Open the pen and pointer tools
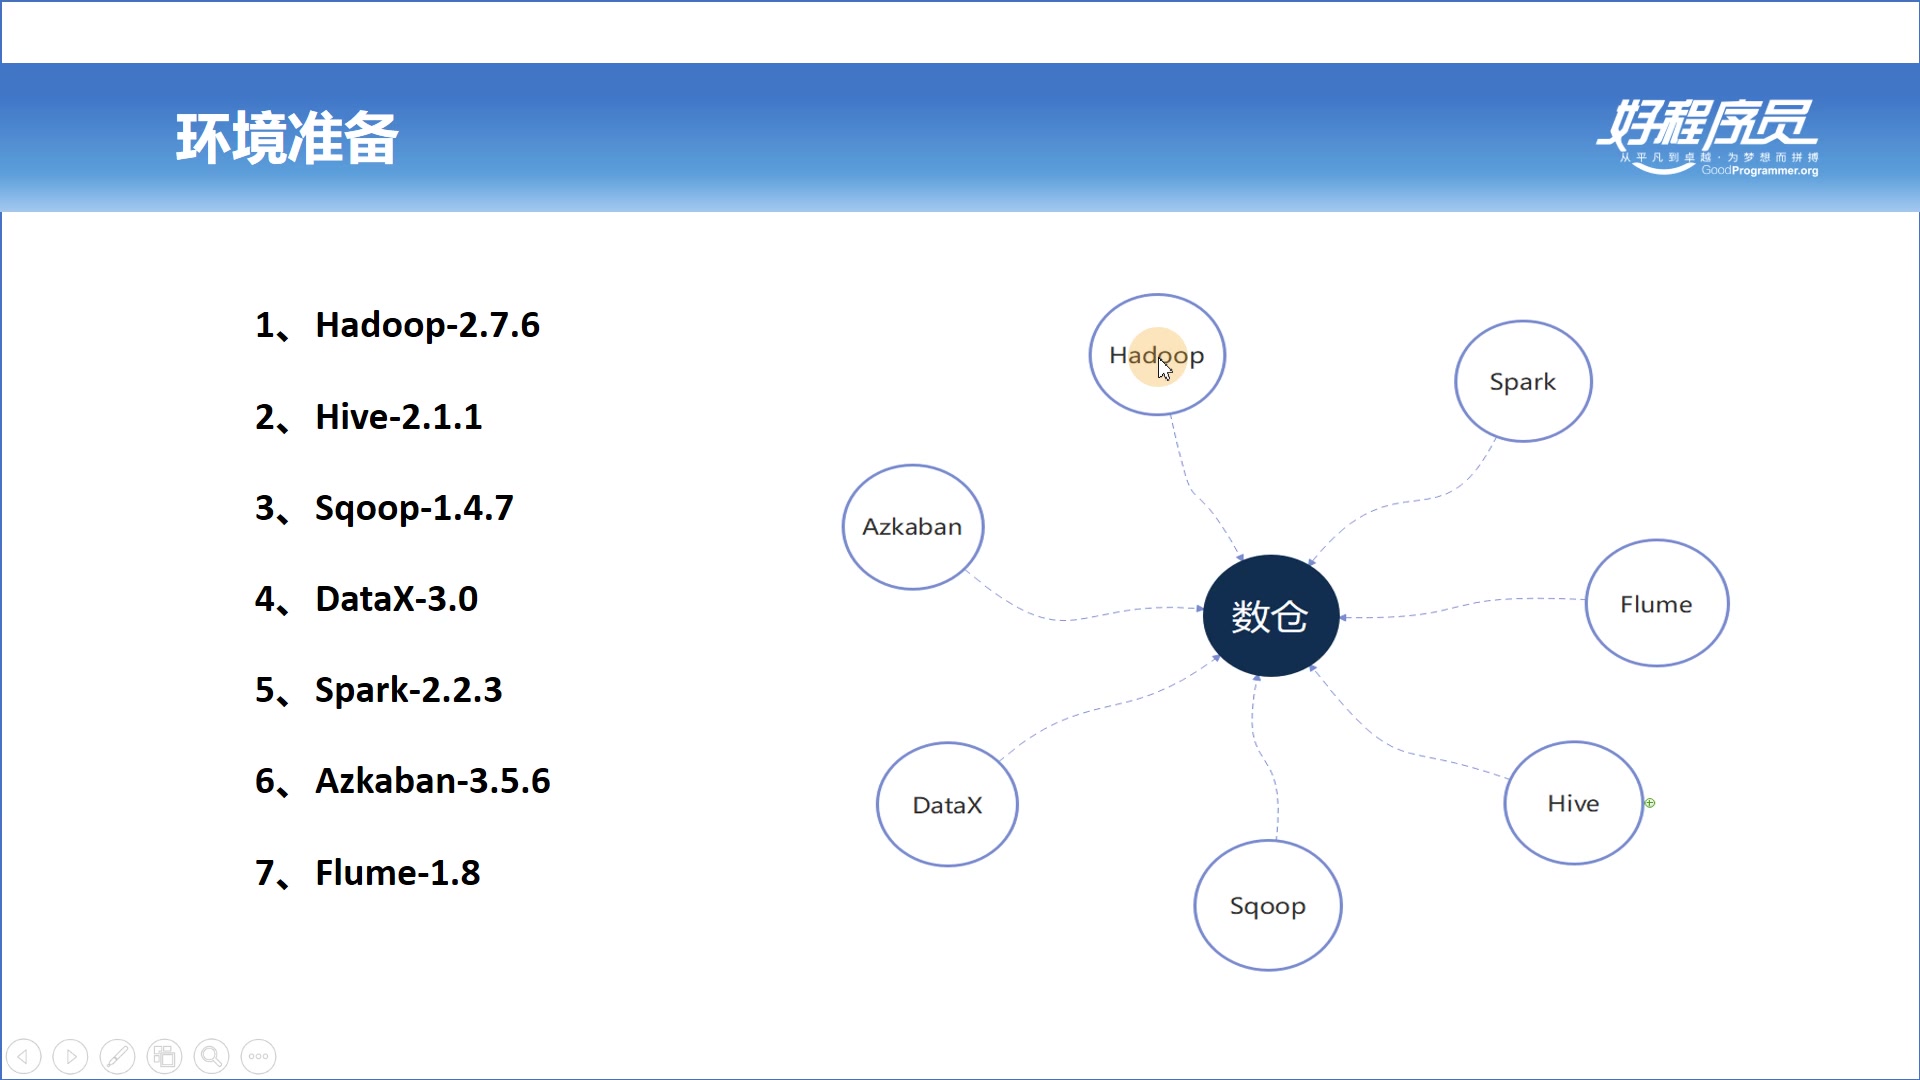This screenshot has width=1920, height=1080. point(117,1056)
